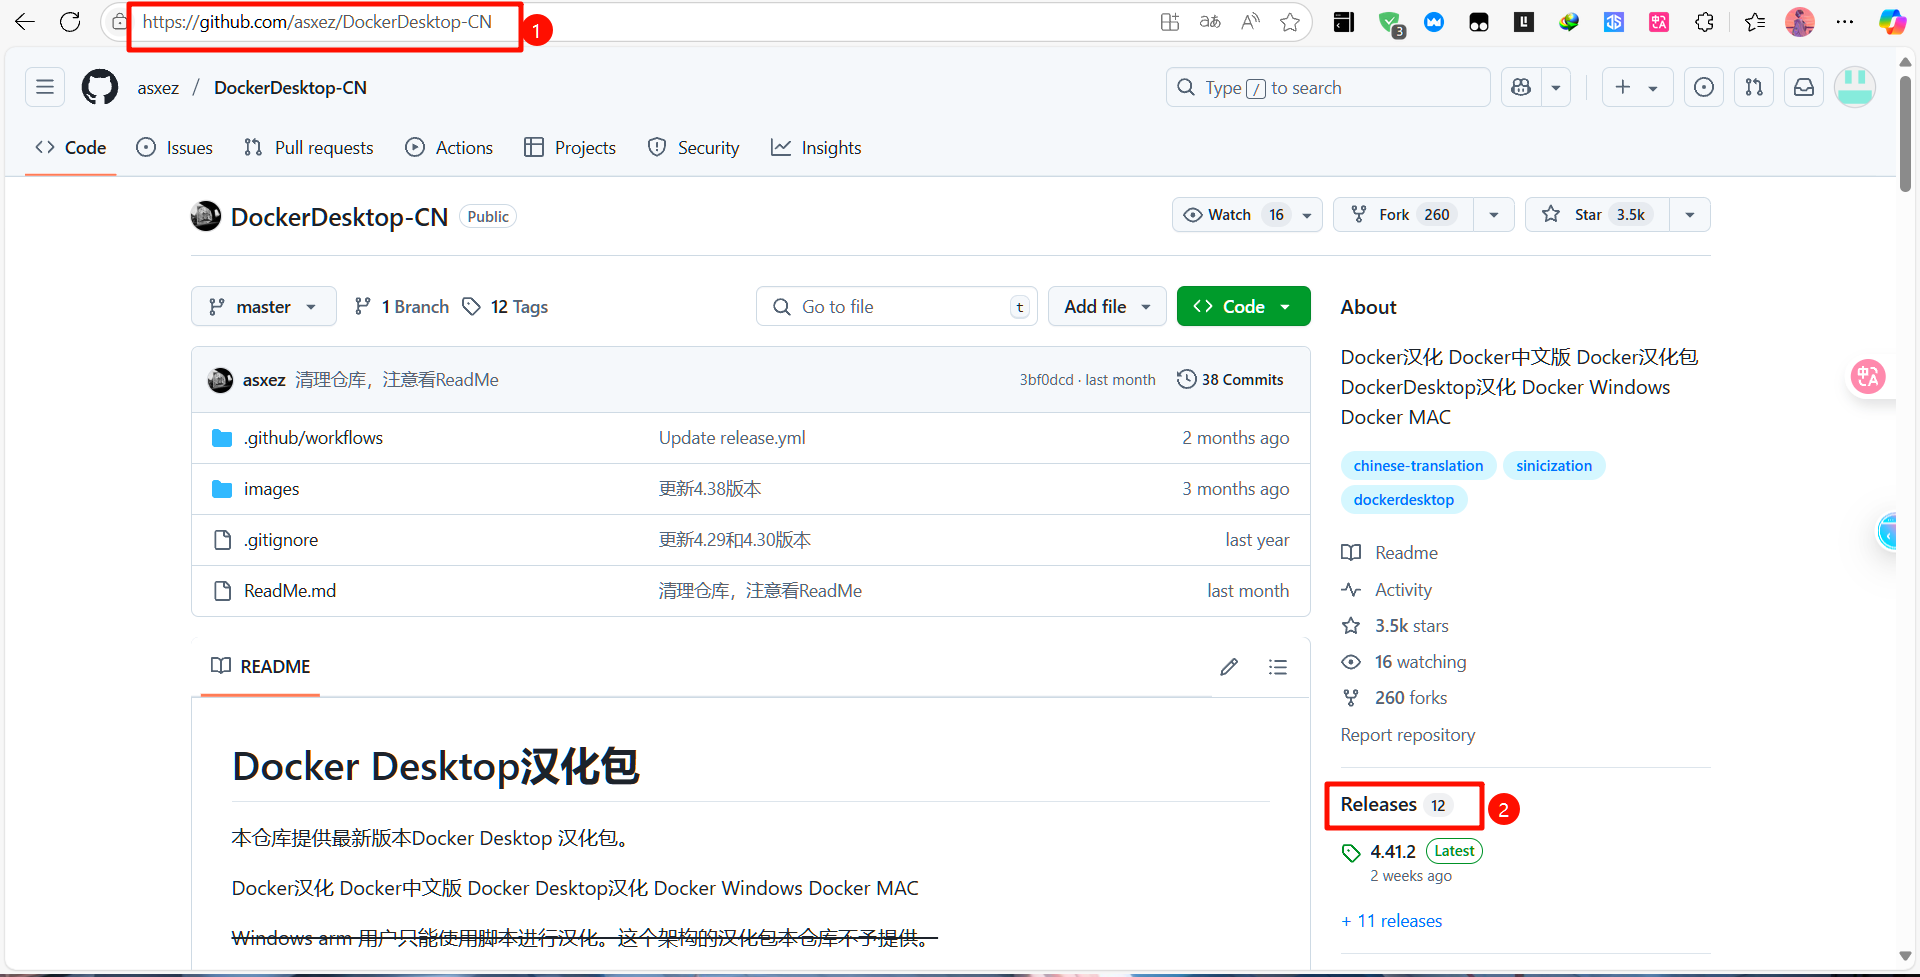Image resolution: width=1920 pixels, height=977 pixels.
Task: Open the hamburger navigation menu
Action: 45,88
